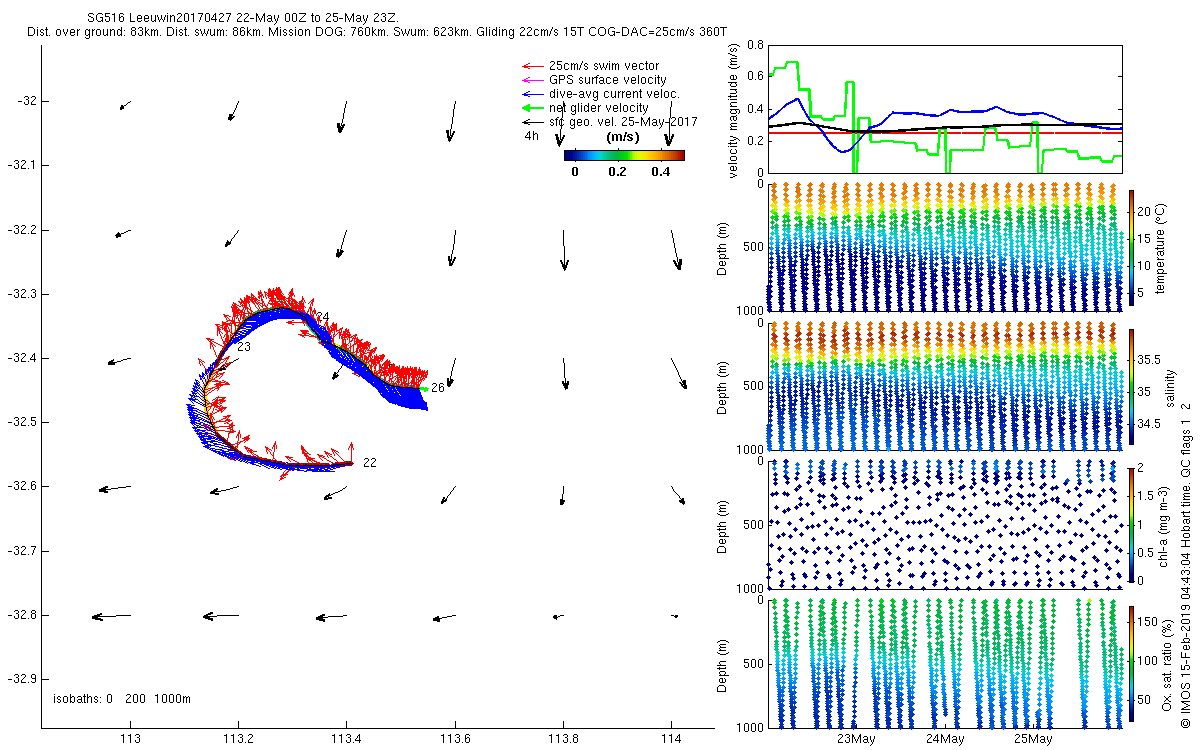The height and width of the screenshot is (750, 1200).
Task: Select the black sfc geo. vel. legend arrow
Action: tap(531, 121)
